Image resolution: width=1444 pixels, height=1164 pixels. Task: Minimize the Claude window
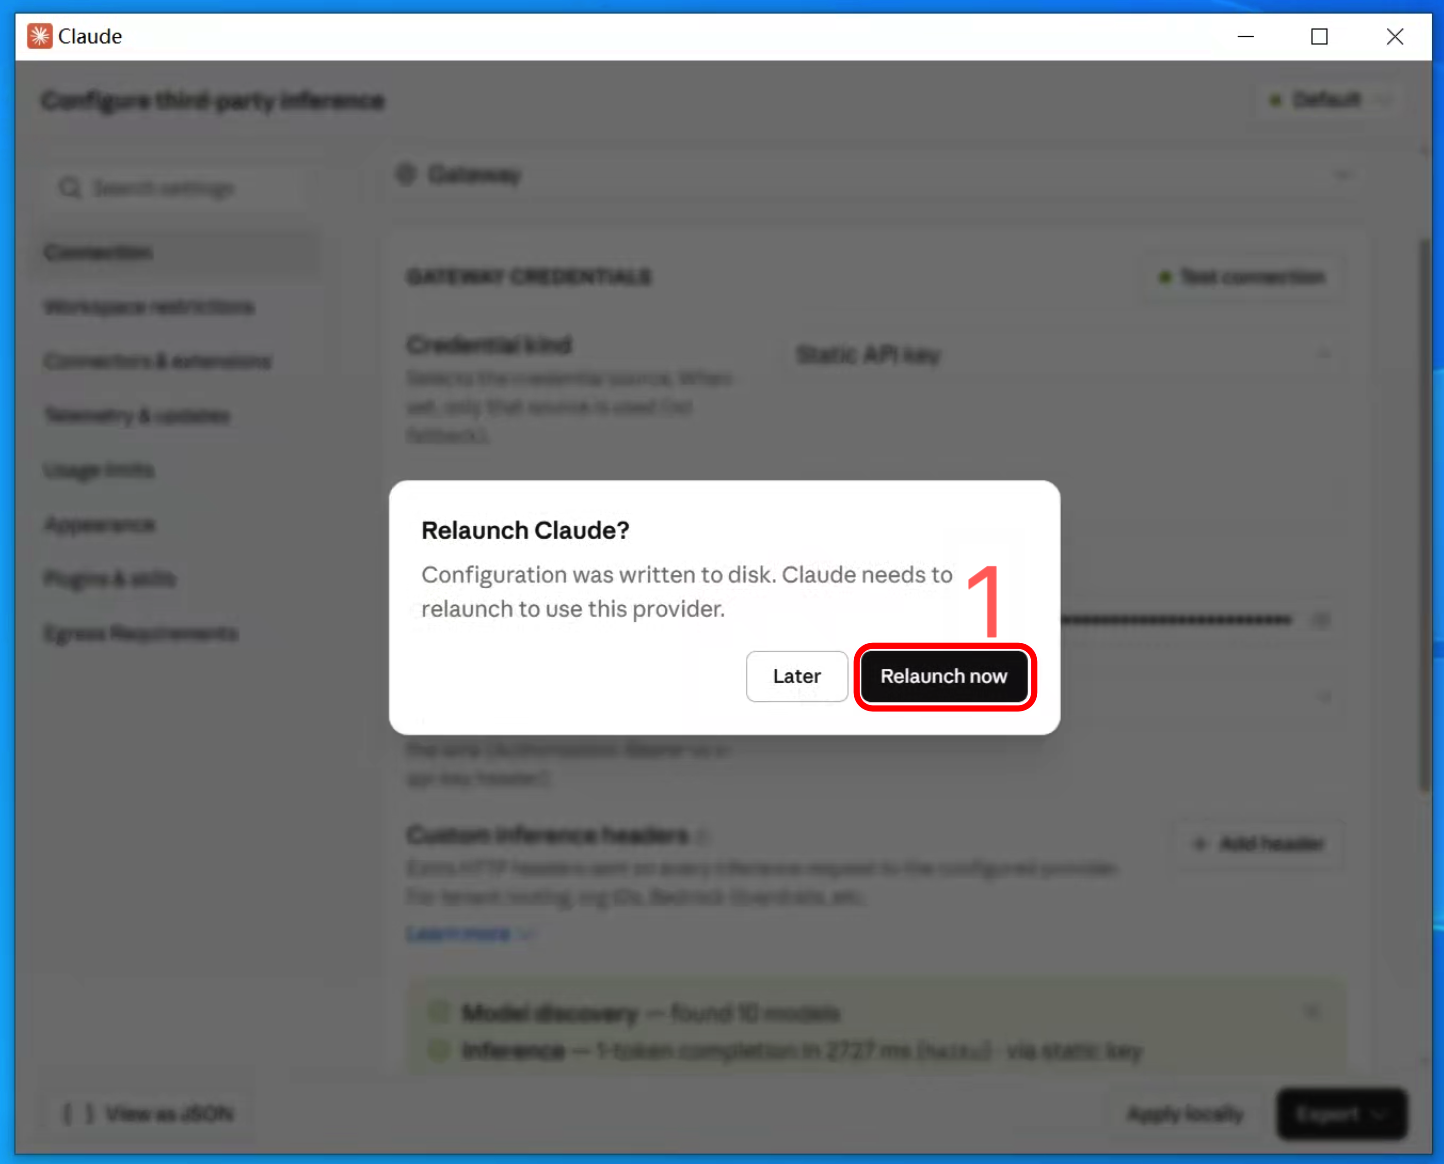click(1246, 36)
